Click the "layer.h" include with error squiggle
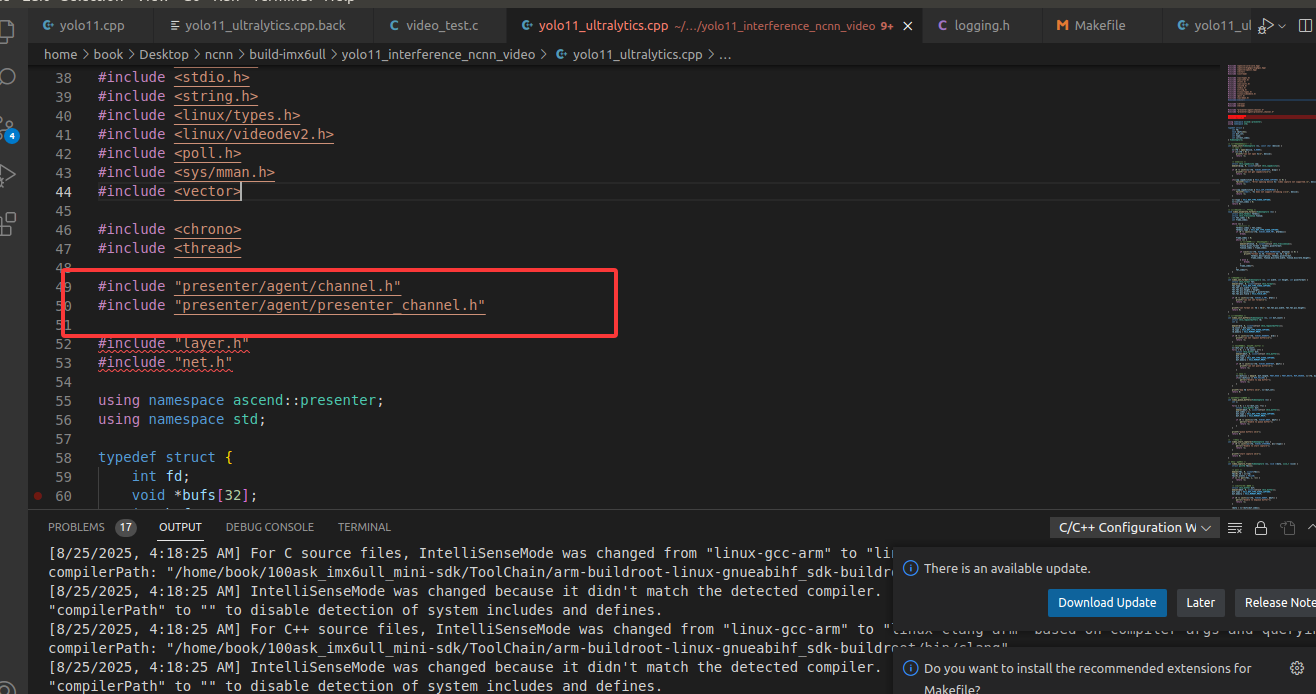This screenshot has width=1316, height=694. click(x=212, y=344)
